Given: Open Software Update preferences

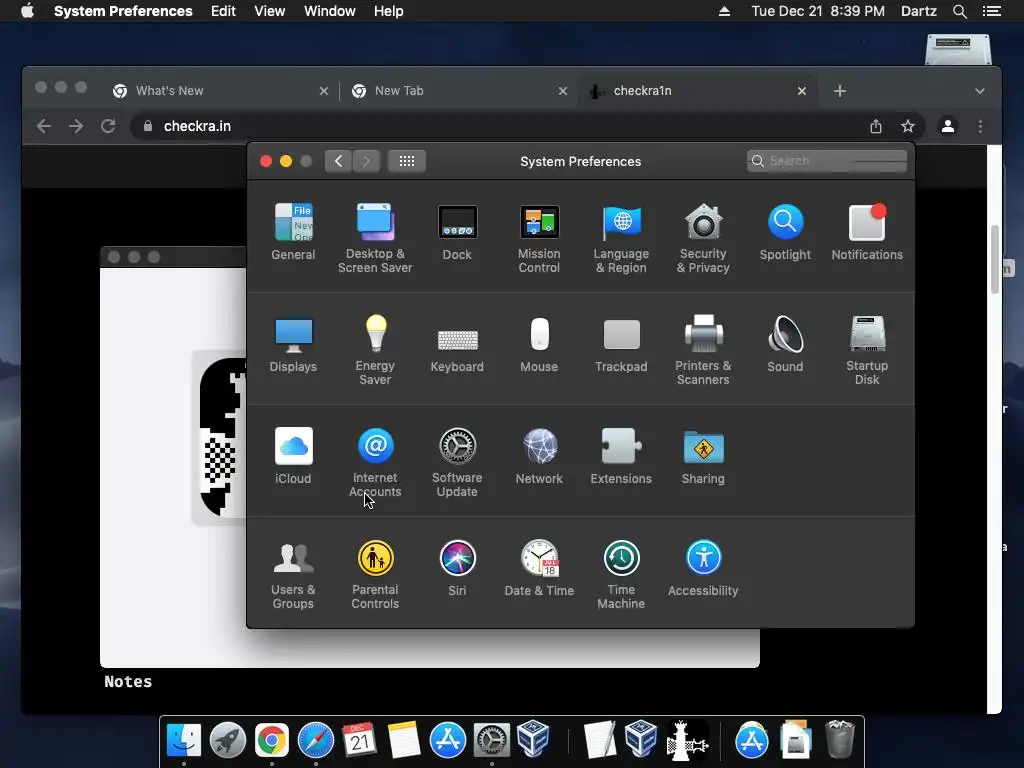Looking at the screenshot, I should tap(457, 462).
